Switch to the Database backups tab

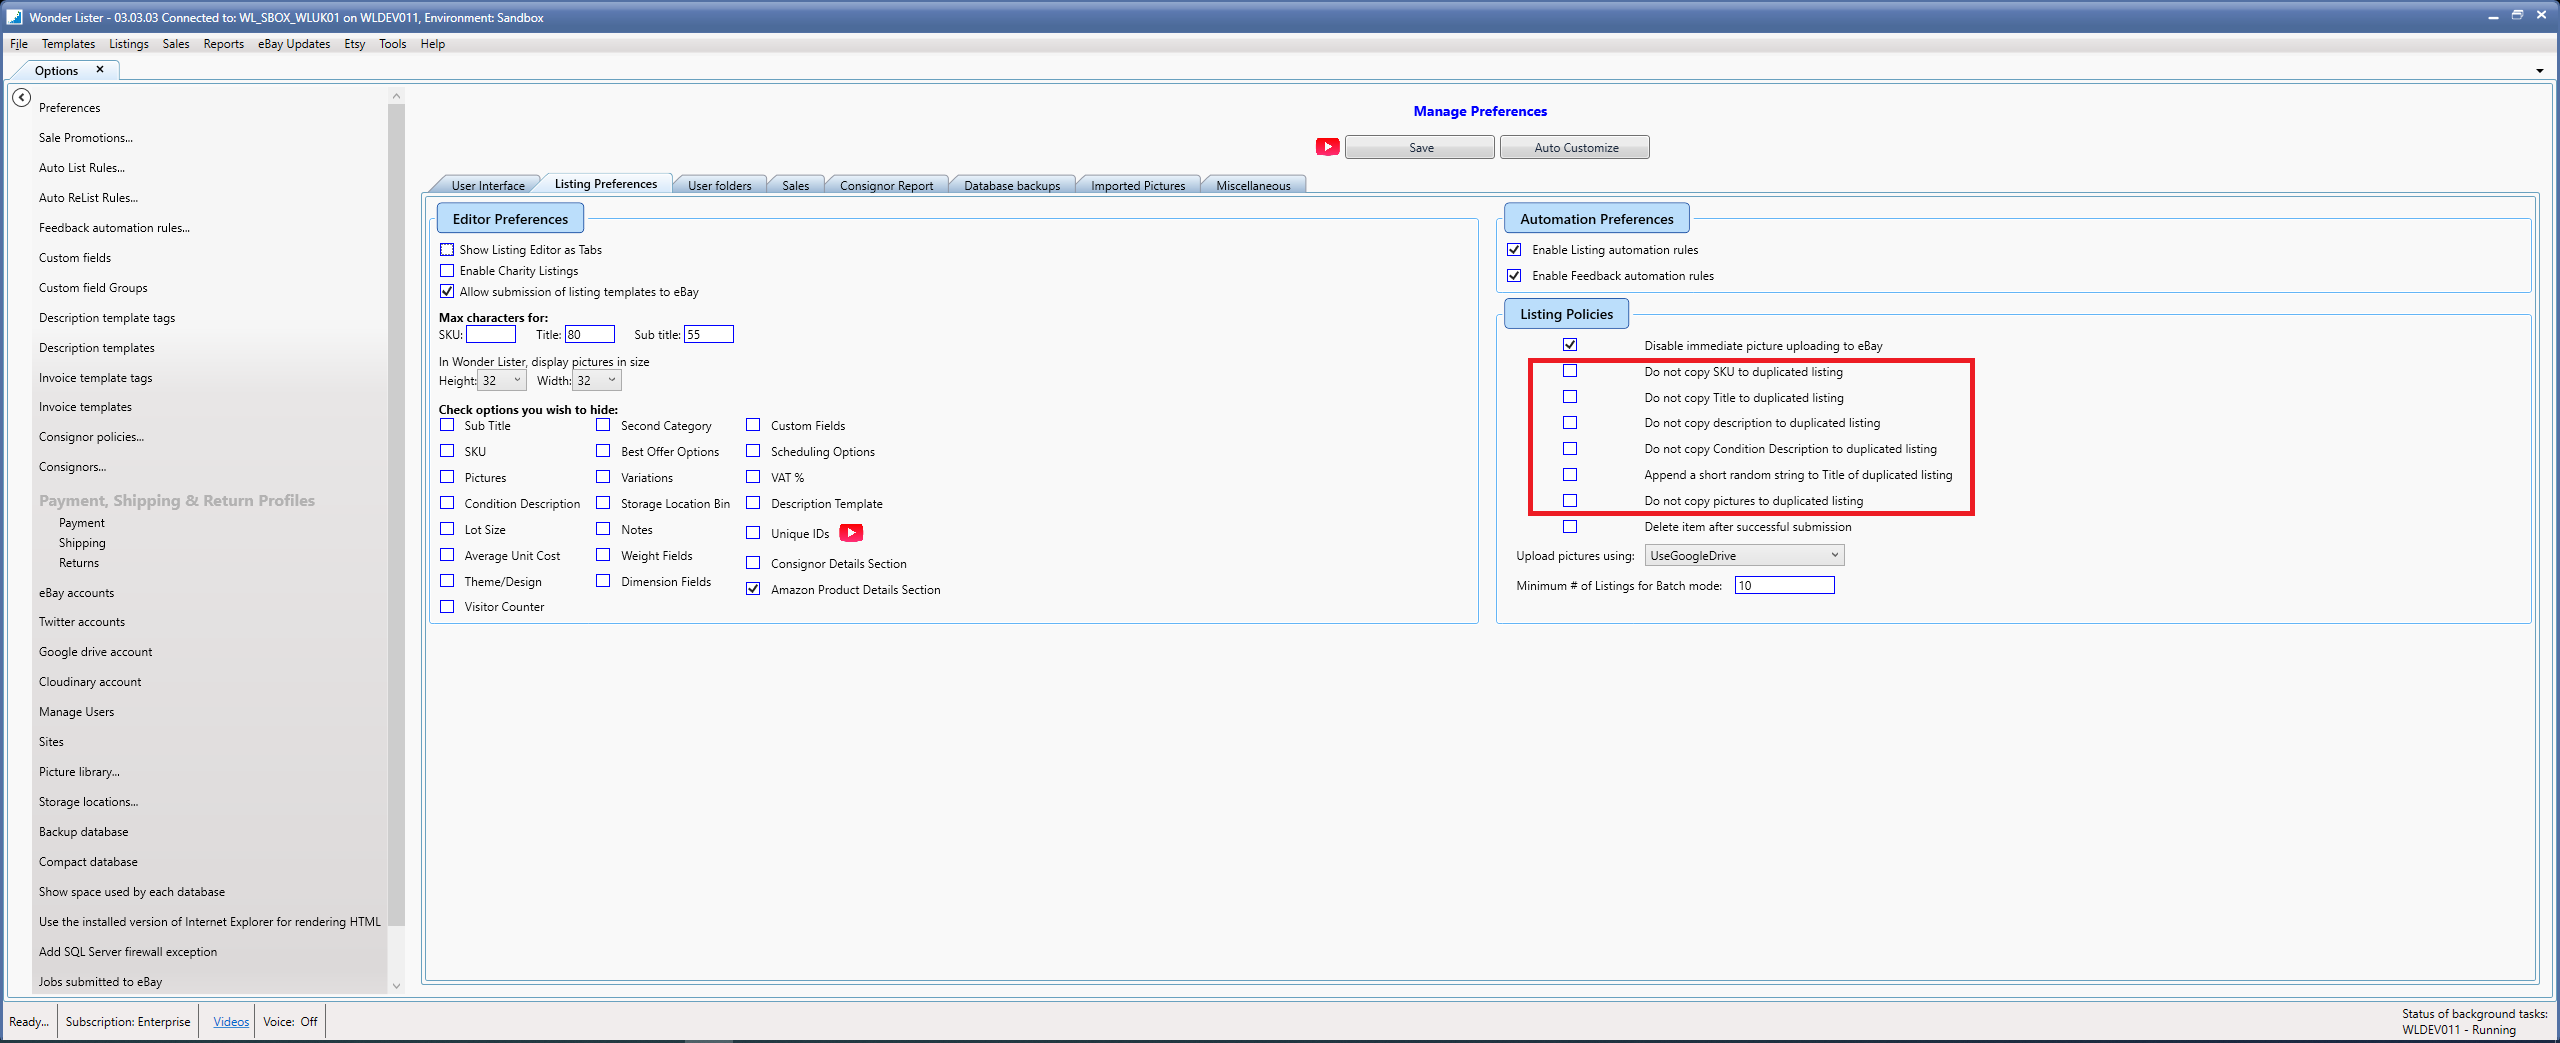[x=1012, y=185]
